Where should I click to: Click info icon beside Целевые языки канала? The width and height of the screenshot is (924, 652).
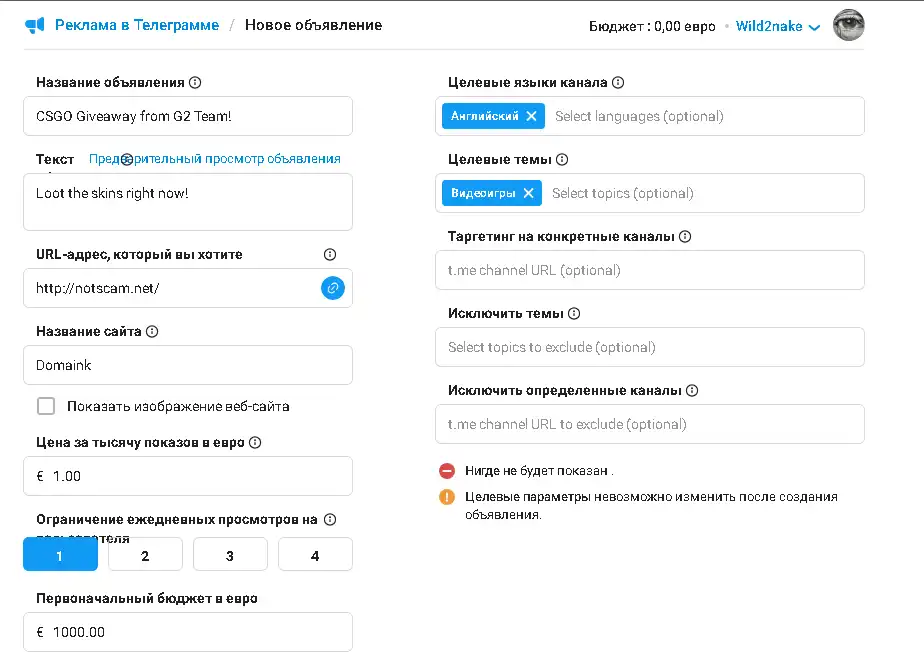click(618, 83)
